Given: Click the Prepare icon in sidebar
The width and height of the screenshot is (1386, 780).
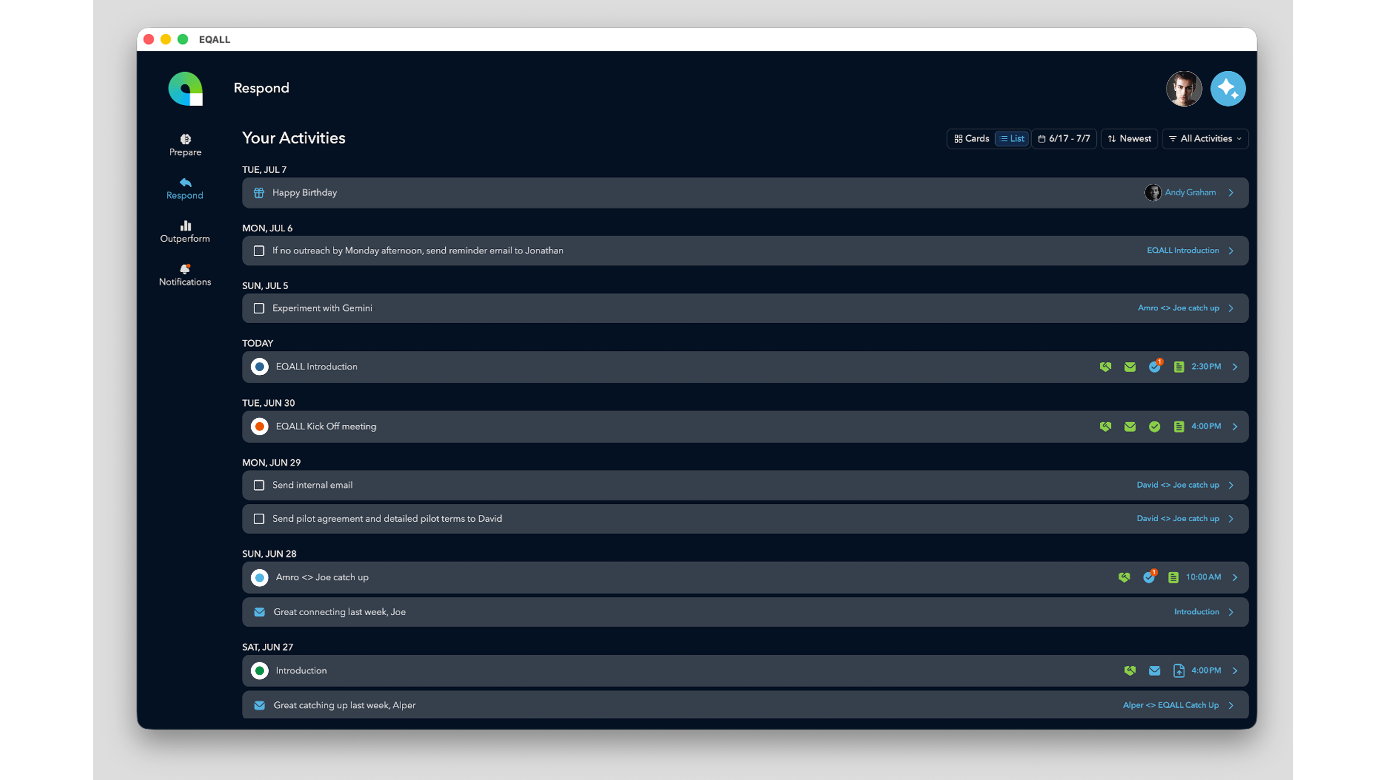Looking at the screenshot, I should coord(185,139).
